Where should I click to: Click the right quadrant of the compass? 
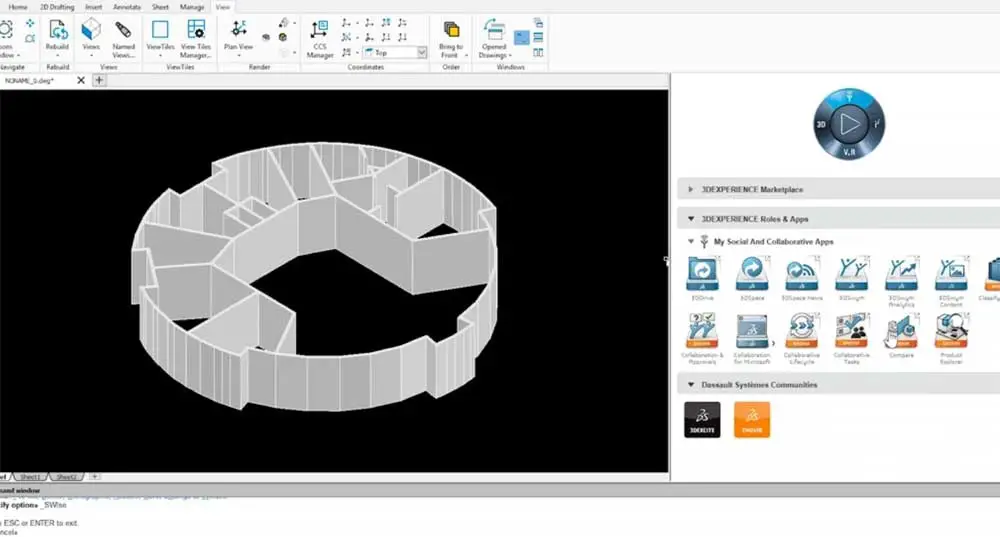click(876, 124)
